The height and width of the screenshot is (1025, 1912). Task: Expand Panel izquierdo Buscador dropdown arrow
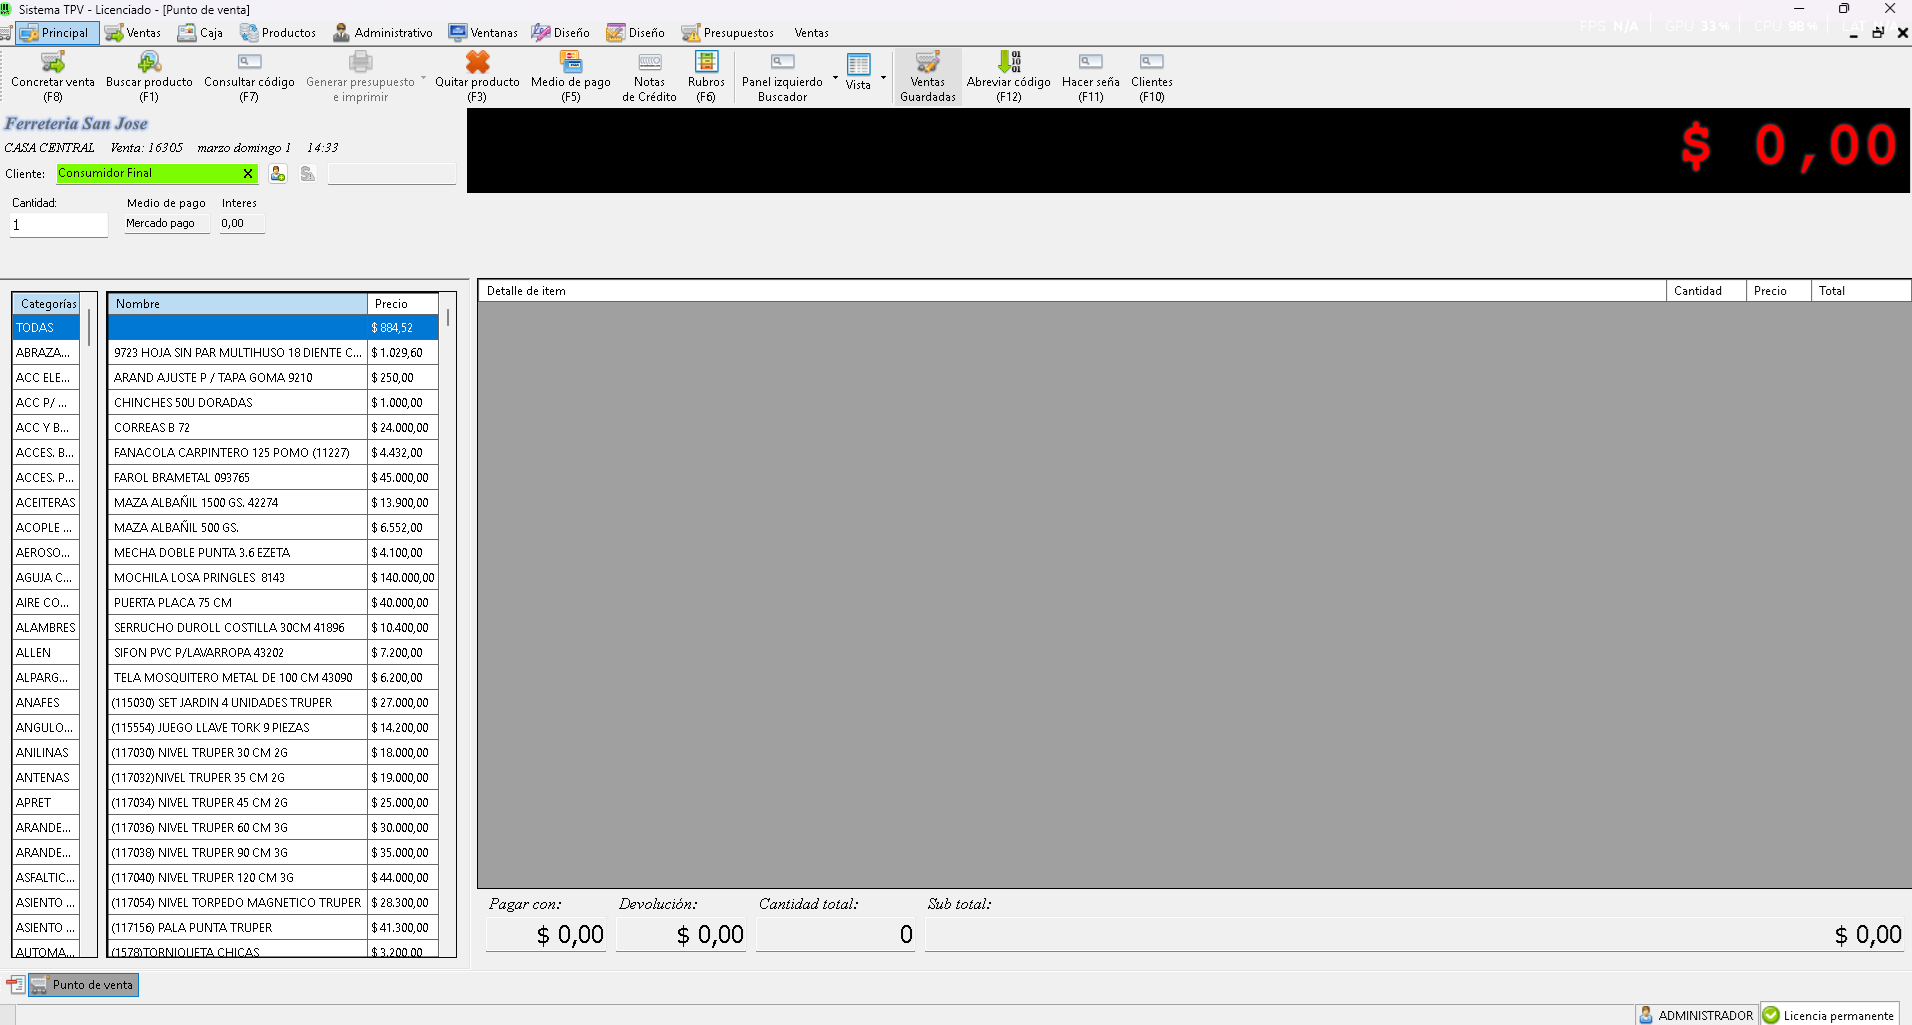point(835,77)
